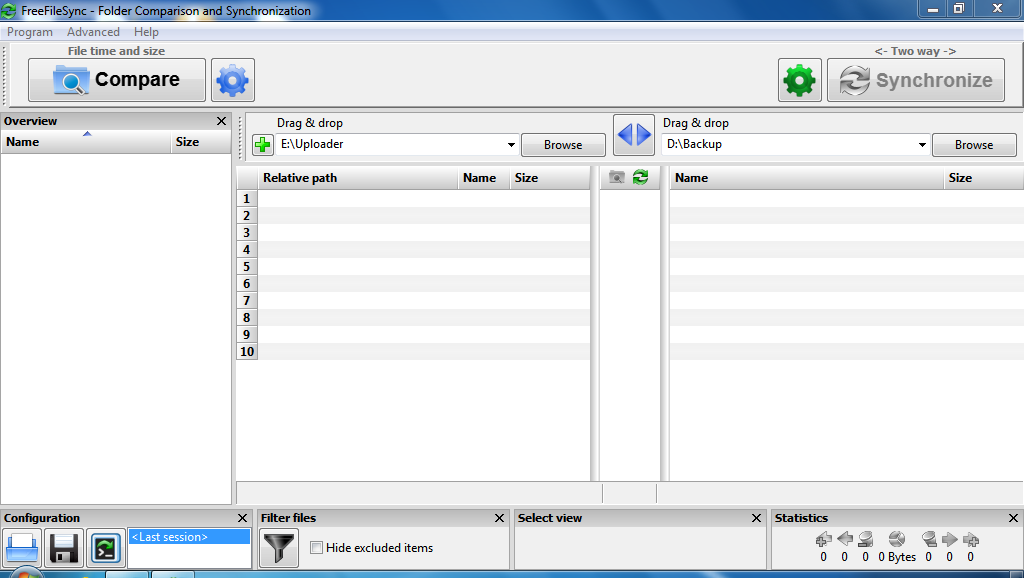Select the <Last session> configuration entry
This screenshot has height=578, width=1024.
pos(189,537)
